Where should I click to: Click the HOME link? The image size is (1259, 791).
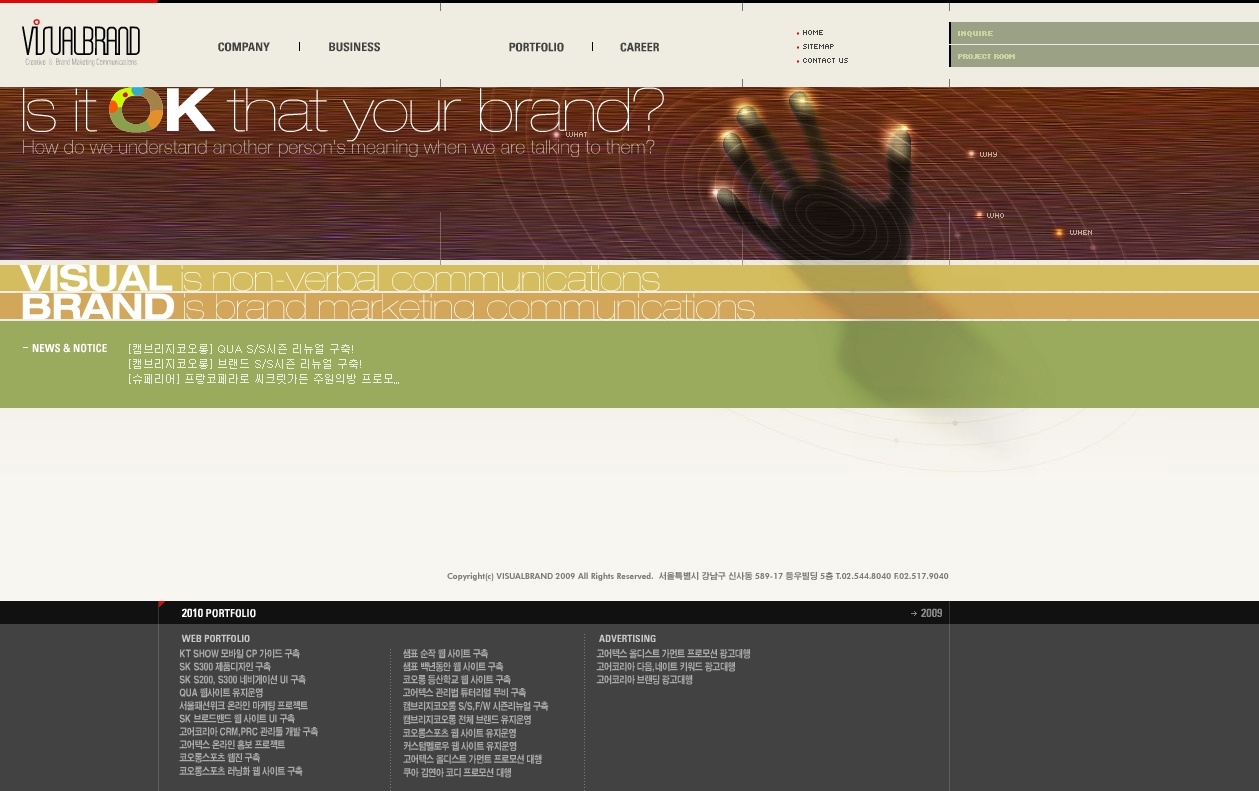[x=812, y=33]
